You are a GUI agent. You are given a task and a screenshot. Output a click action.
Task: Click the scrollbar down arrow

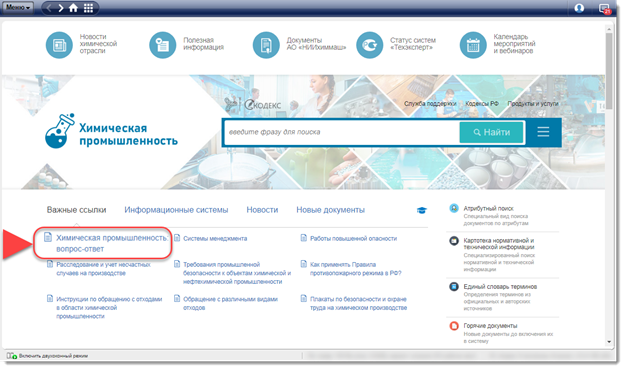click(x=609, y=342)
